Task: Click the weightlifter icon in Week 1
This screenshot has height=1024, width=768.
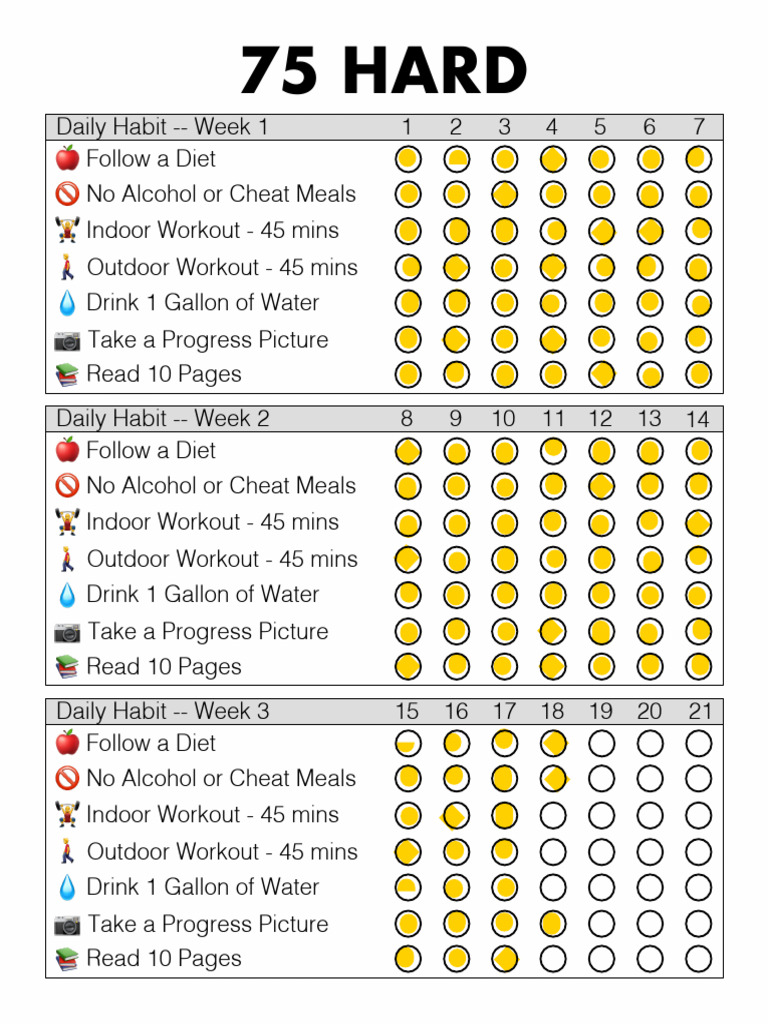Action: pos(67,230)
